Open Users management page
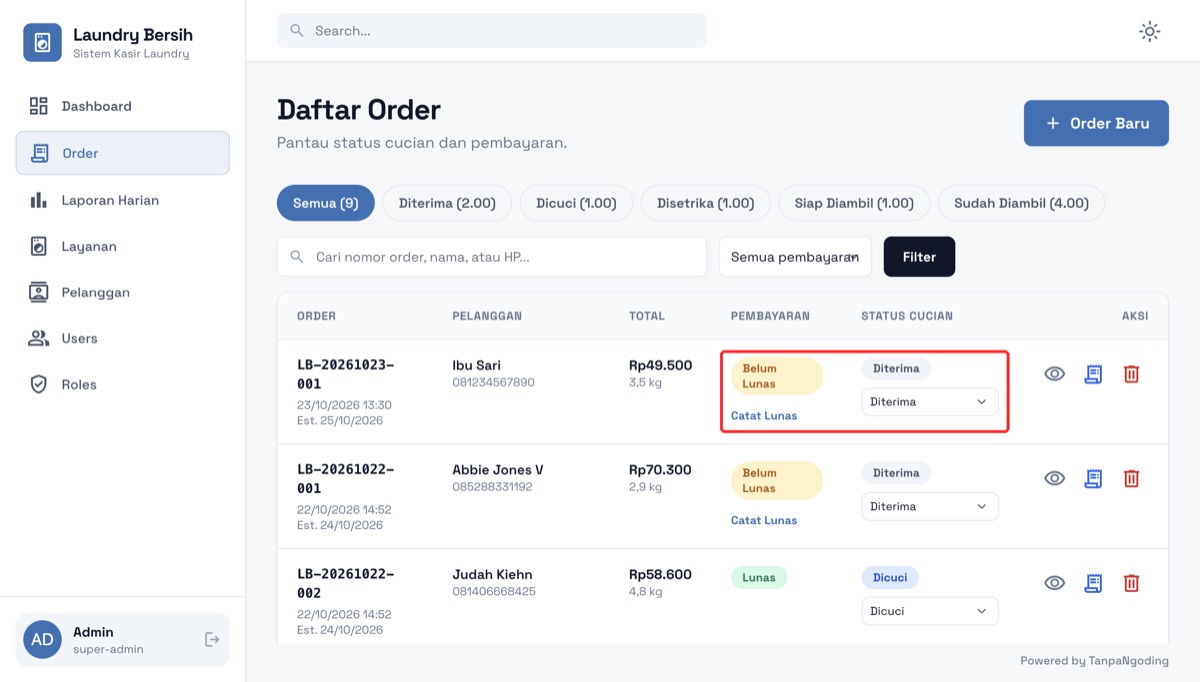The image size is (1200, 682). [122, 338]
